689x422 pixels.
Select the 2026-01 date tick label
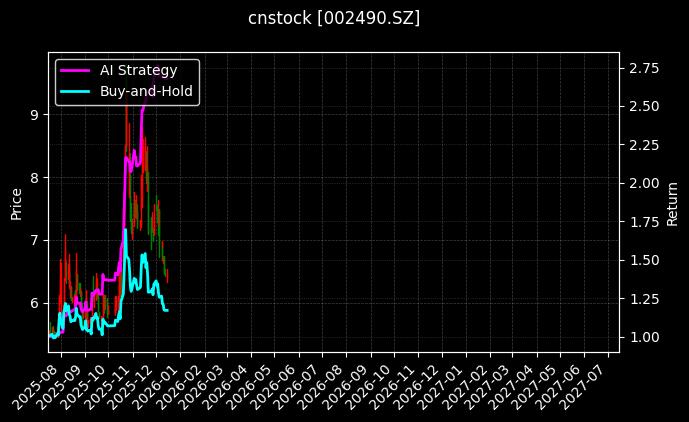[x=161, y=385]
